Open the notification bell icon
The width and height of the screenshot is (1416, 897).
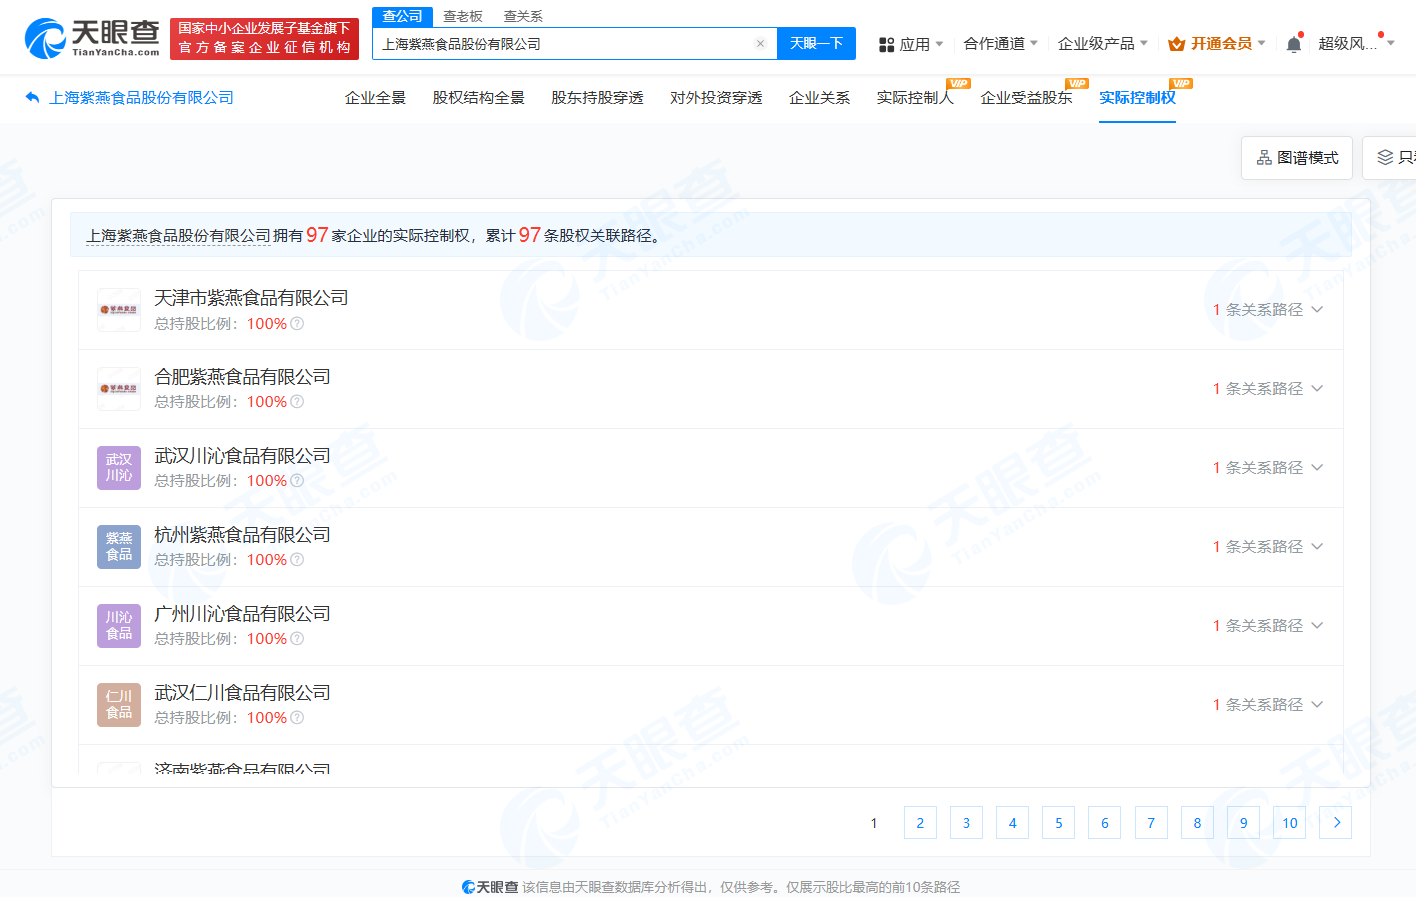(x=1293, y=42)
